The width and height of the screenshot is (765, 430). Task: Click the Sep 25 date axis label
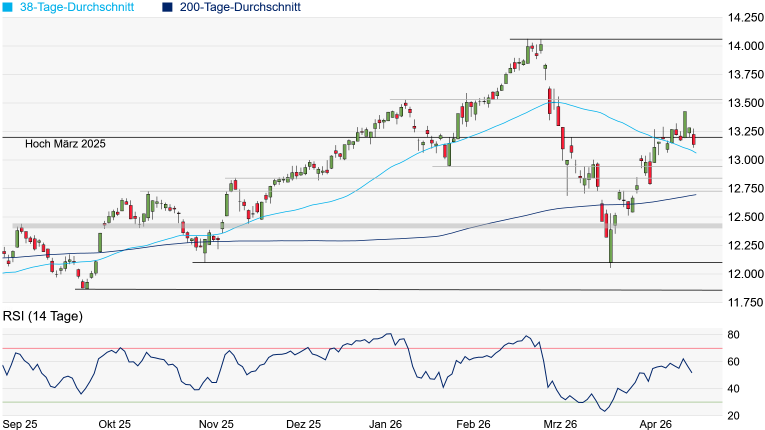coord(20,424)
